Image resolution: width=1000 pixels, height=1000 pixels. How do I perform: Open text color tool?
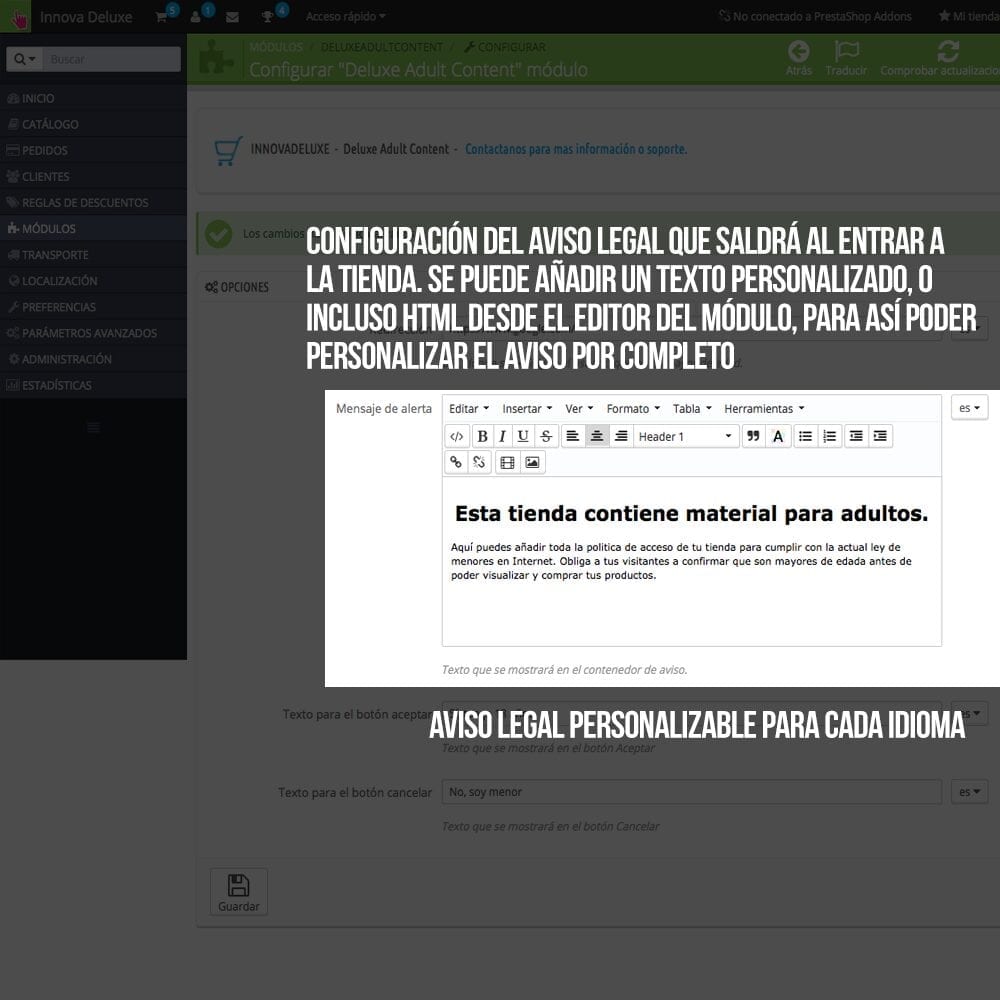(777, 436)
